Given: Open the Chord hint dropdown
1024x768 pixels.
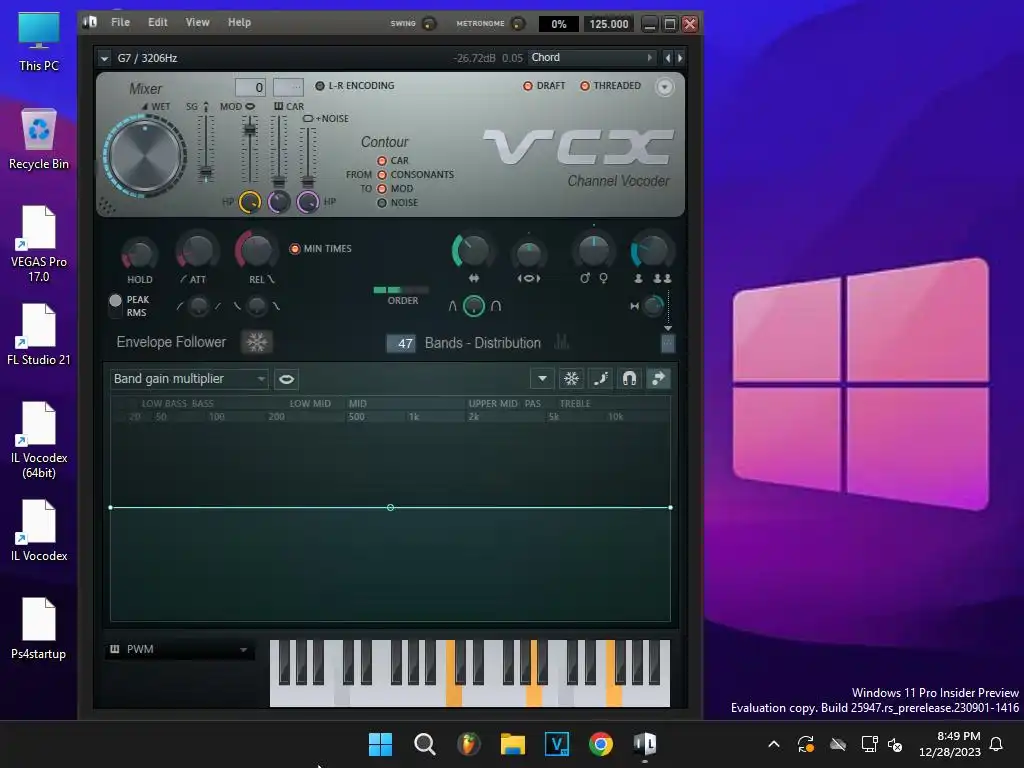Looking at the screenshot, I should (x=592, y=57).
